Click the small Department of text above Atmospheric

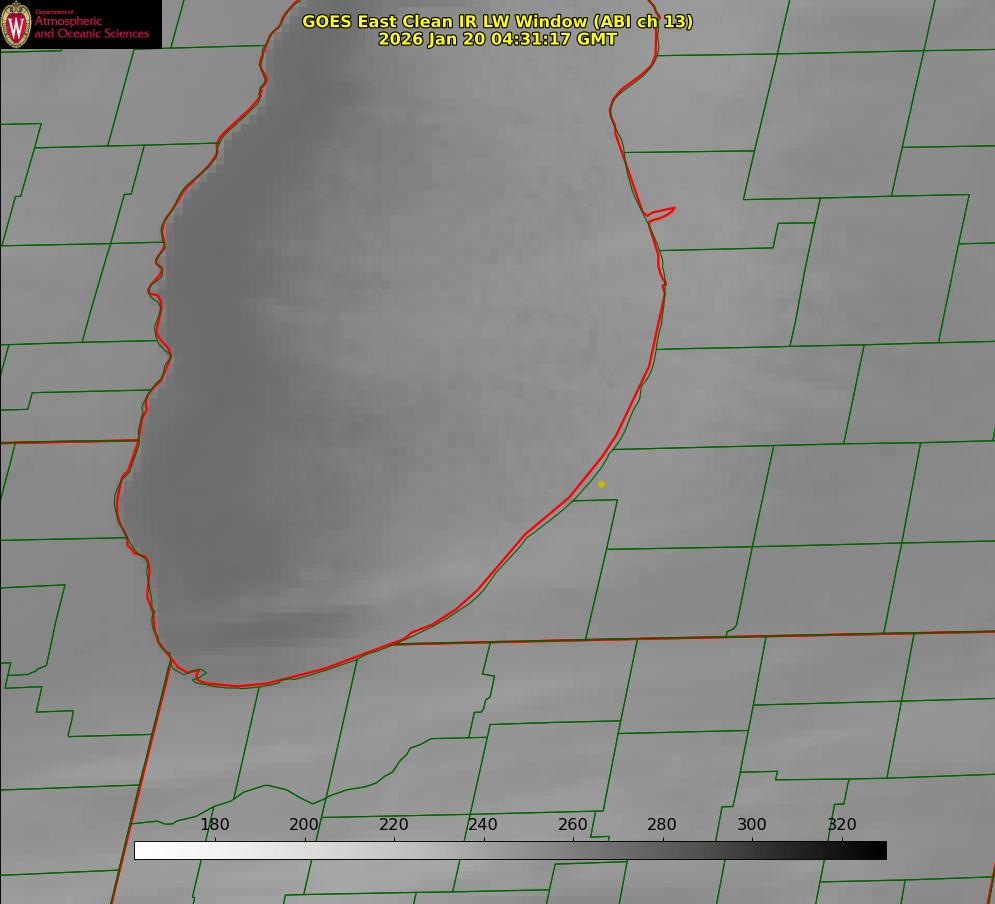coord(54,12)
